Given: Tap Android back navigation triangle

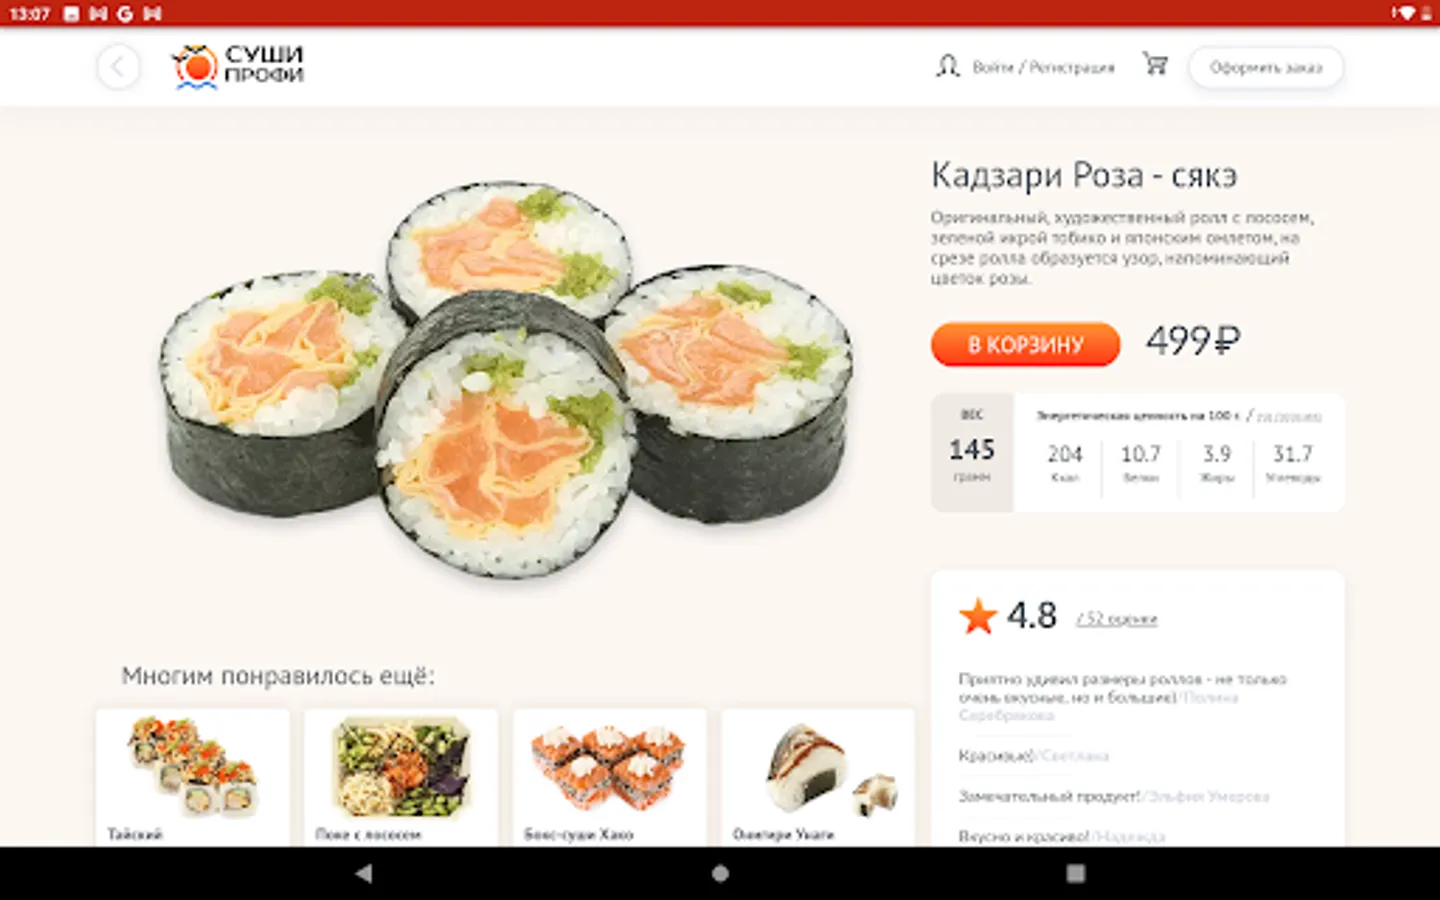Looking at the screenshot, I should [x=364, y=873].
